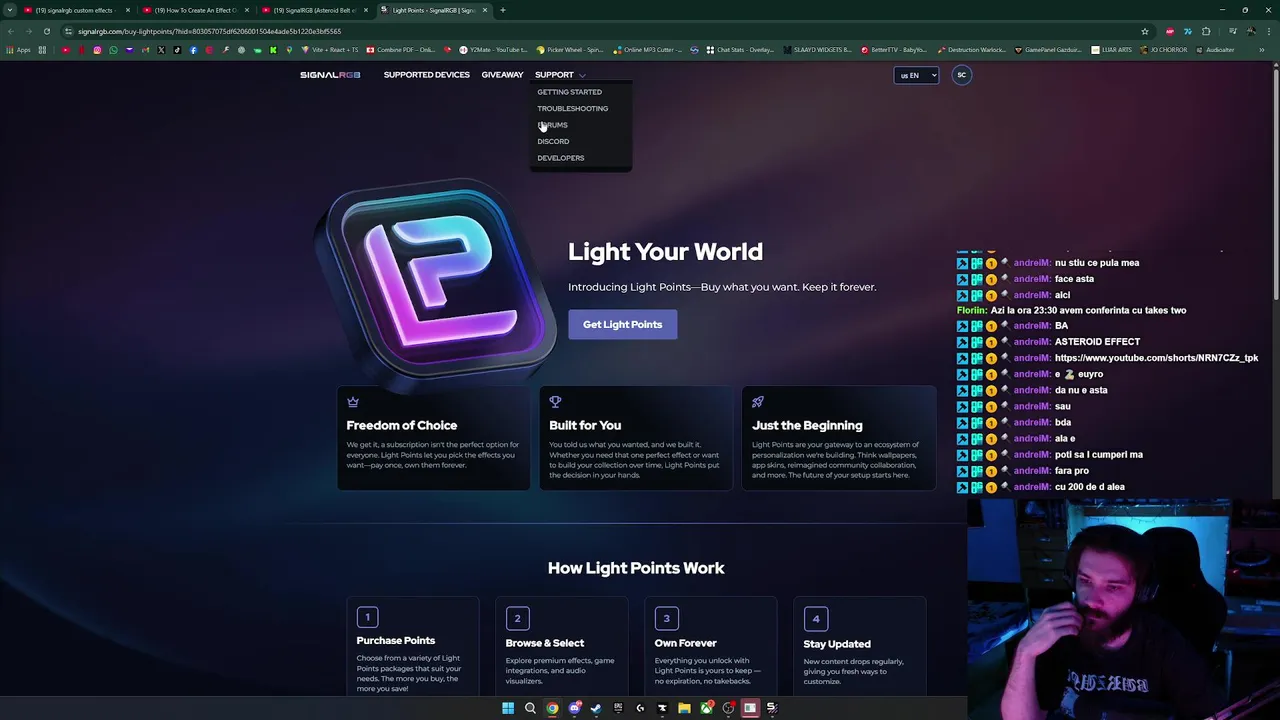
Task: Open the language selector dropdown showing EN
Action: click(916, 75)
